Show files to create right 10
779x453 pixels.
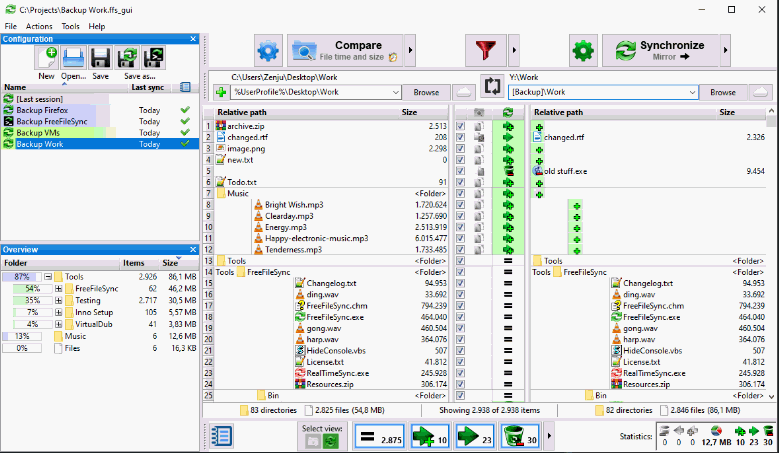pyautogui.click(x=430, y=437)
